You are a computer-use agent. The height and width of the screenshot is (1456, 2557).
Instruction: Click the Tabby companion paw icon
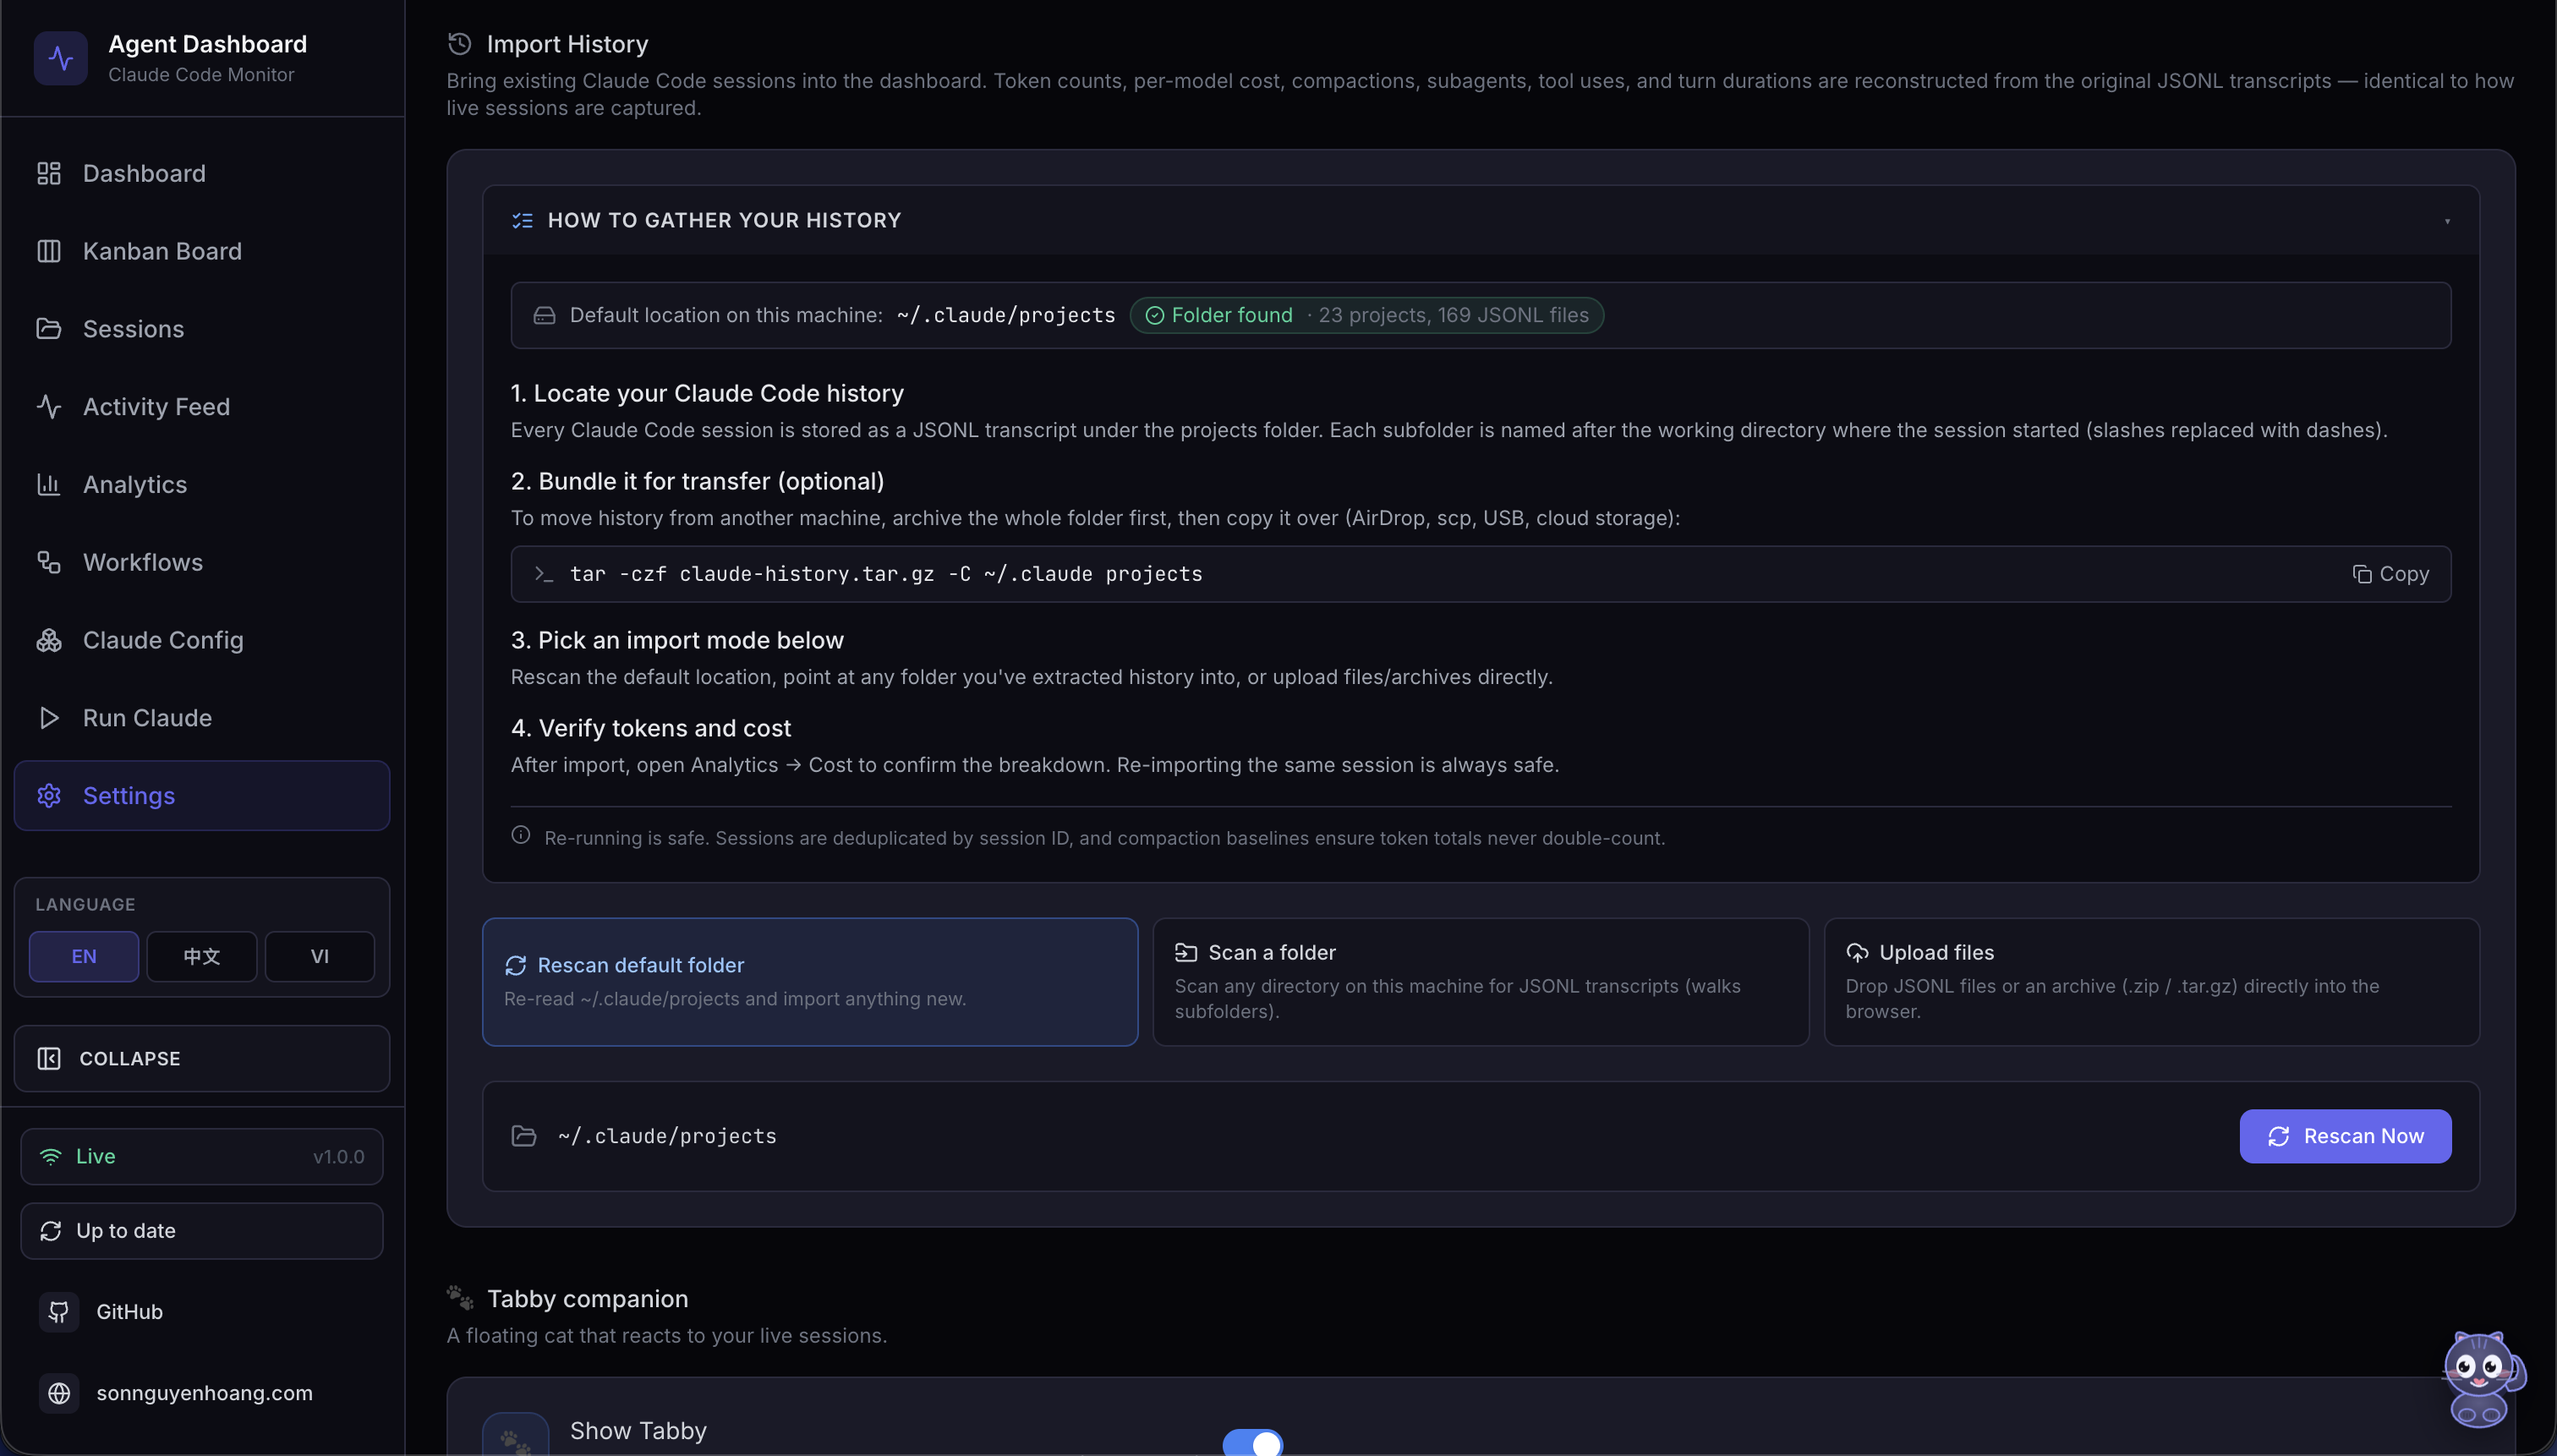[x=460, y=1298]
